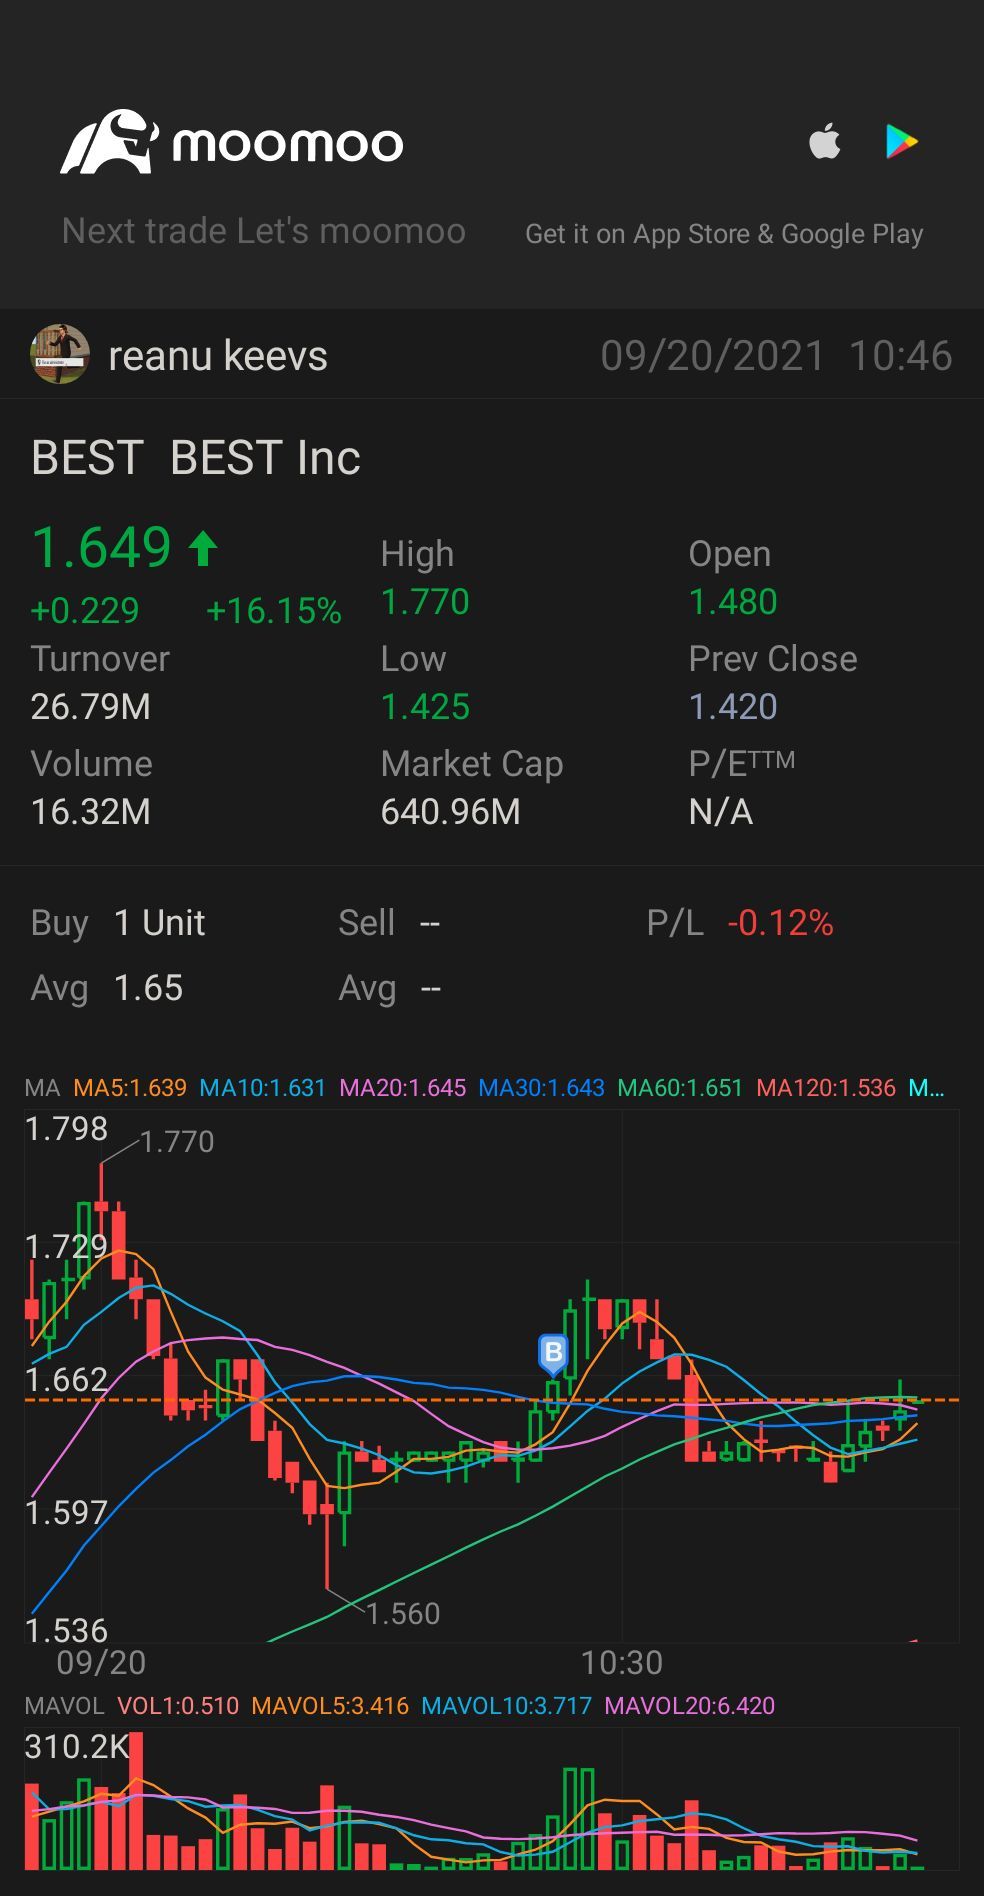984x1896 pixels.
Task: Tap the MA indicator header label
Action: click(42, 1088)
